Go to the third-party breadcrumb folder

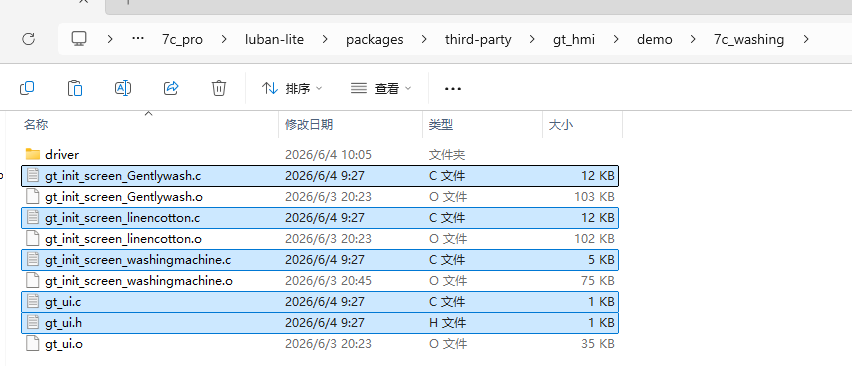point(478,40)
